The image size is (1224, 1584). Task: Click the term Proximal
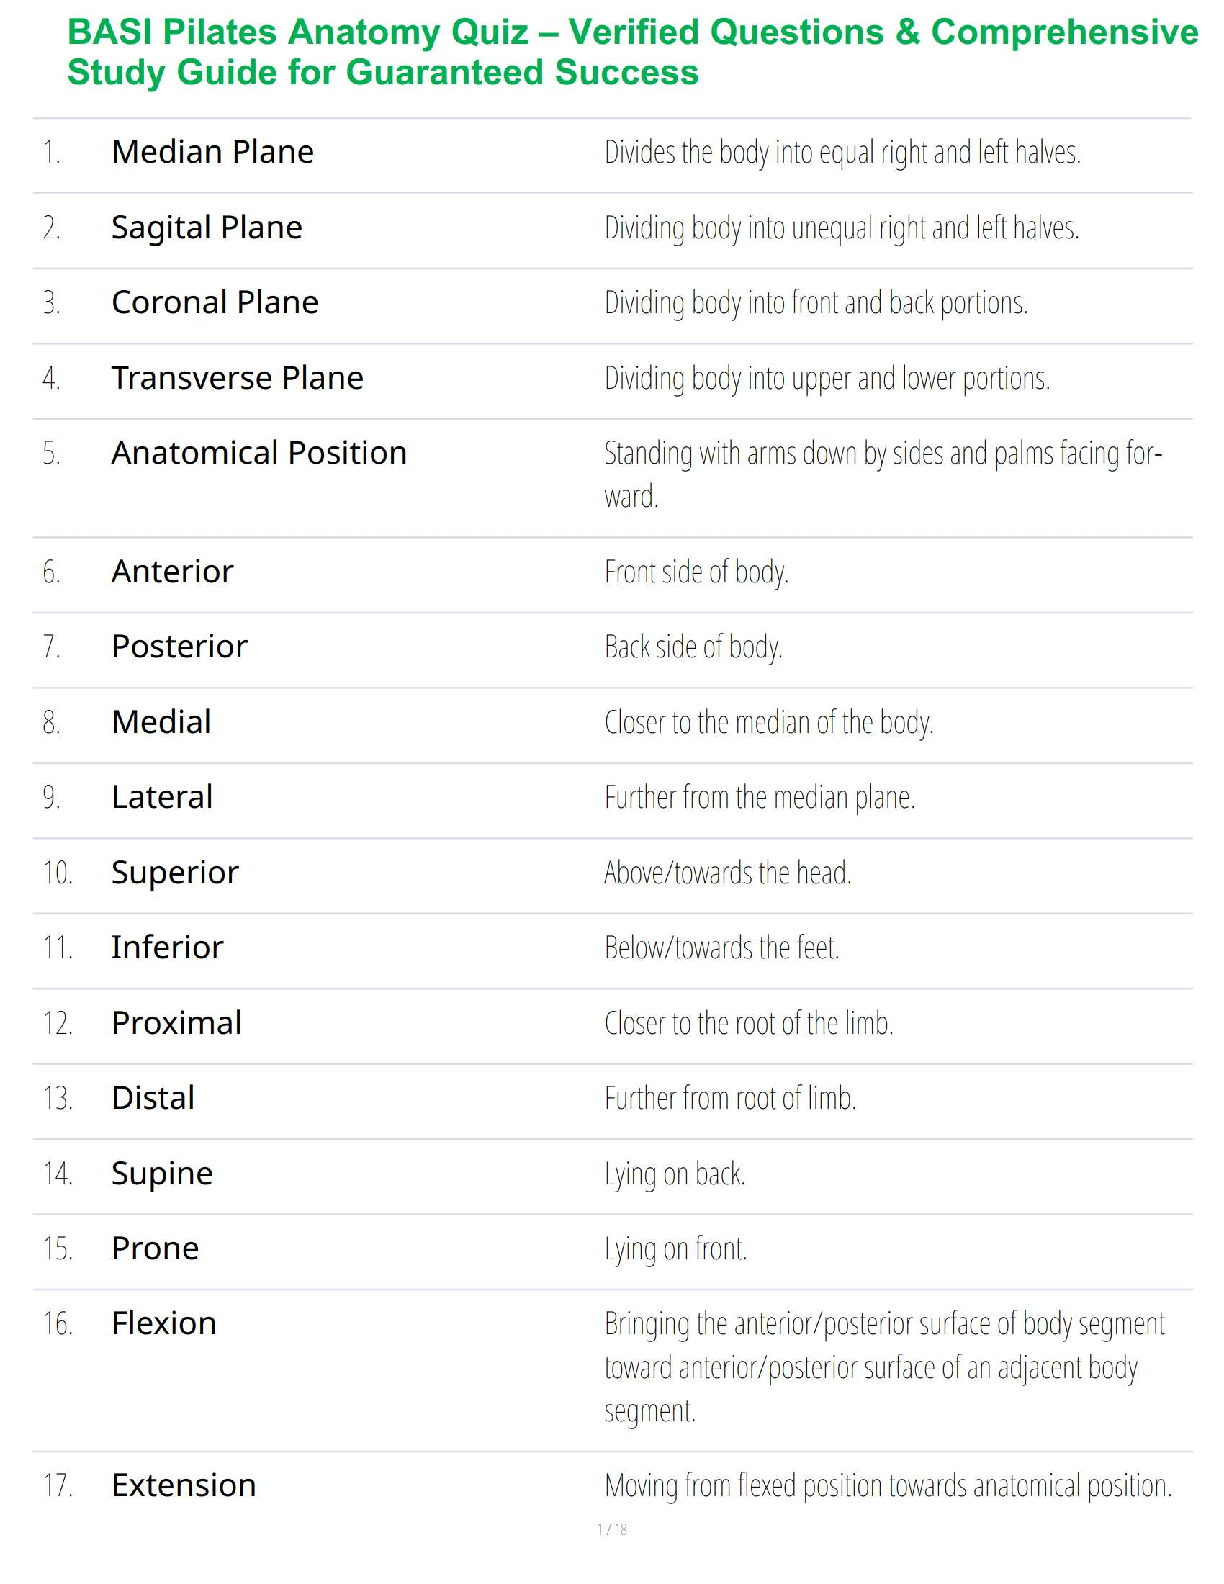tap(176, 1023)
